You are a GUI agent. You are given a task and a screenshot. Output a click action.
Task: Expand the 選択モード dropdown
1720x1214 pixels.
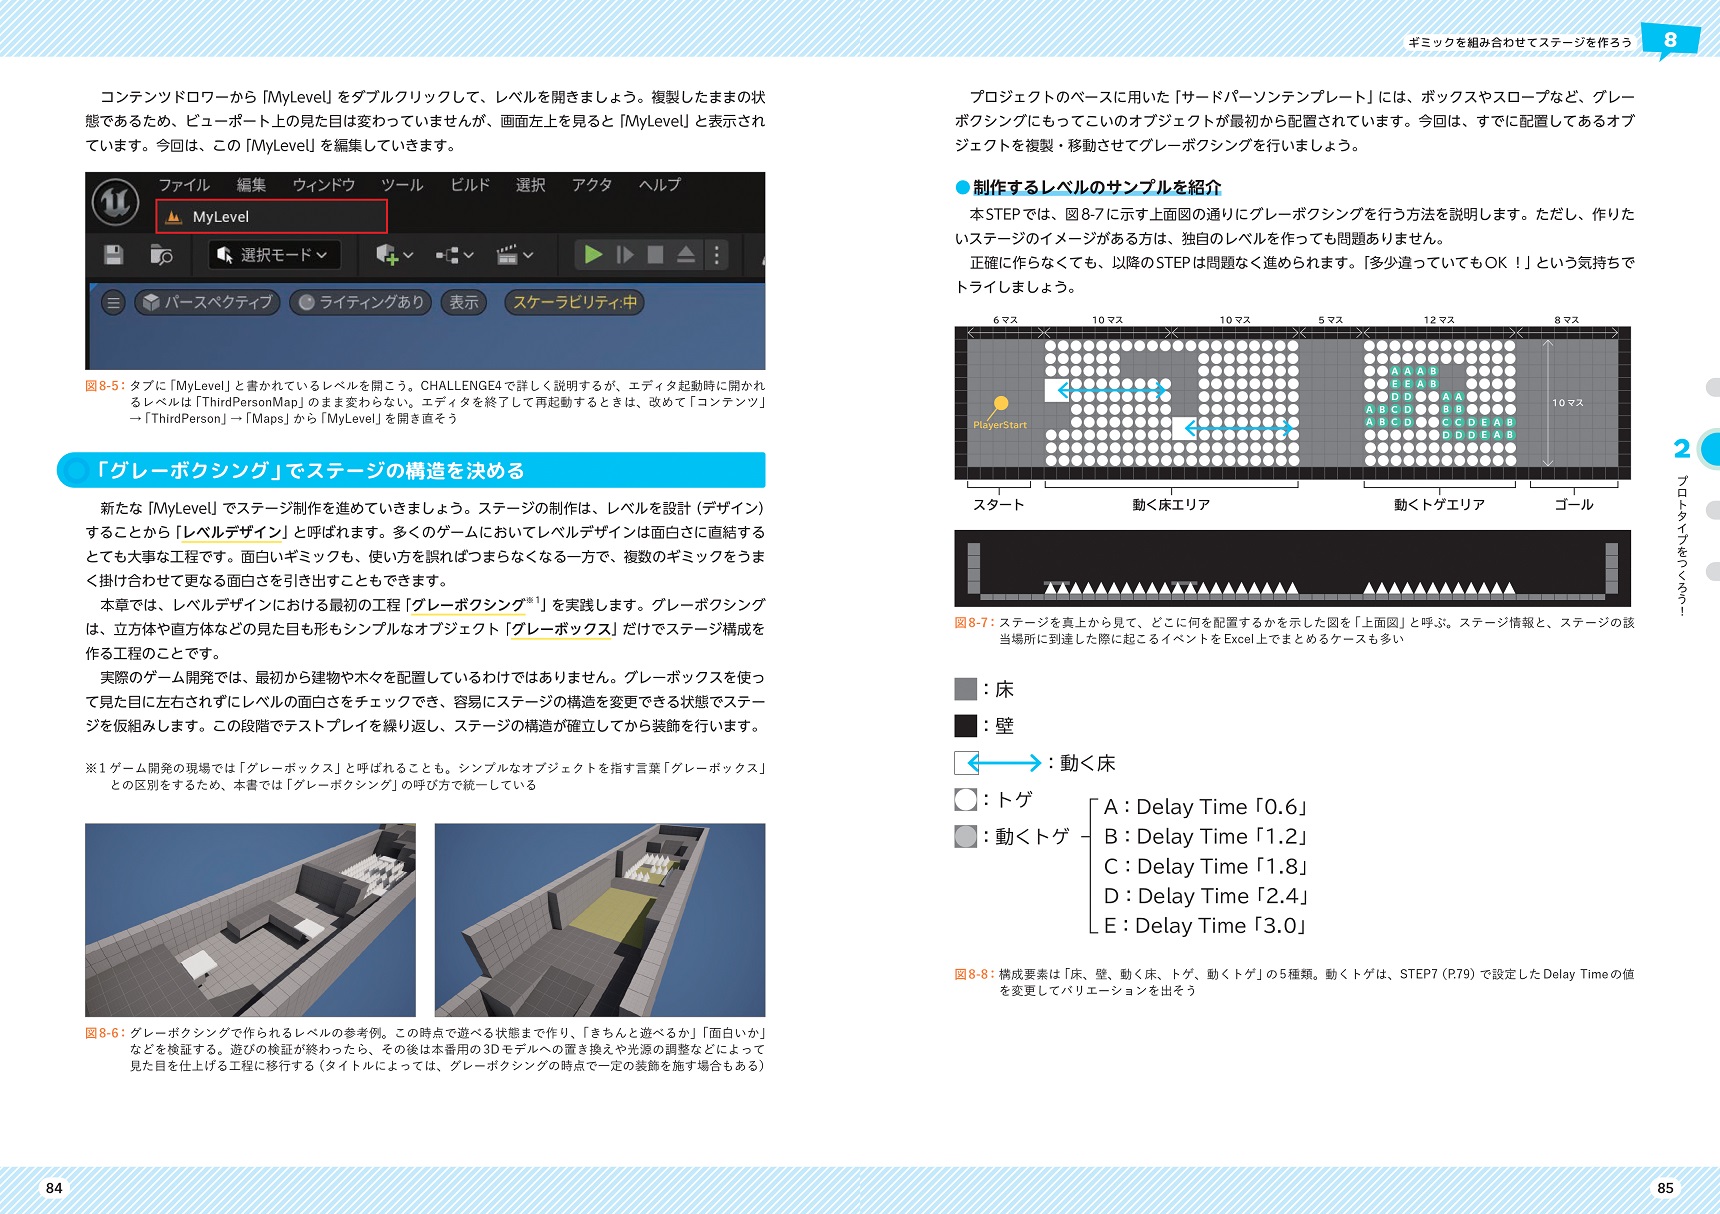(275, 255)
